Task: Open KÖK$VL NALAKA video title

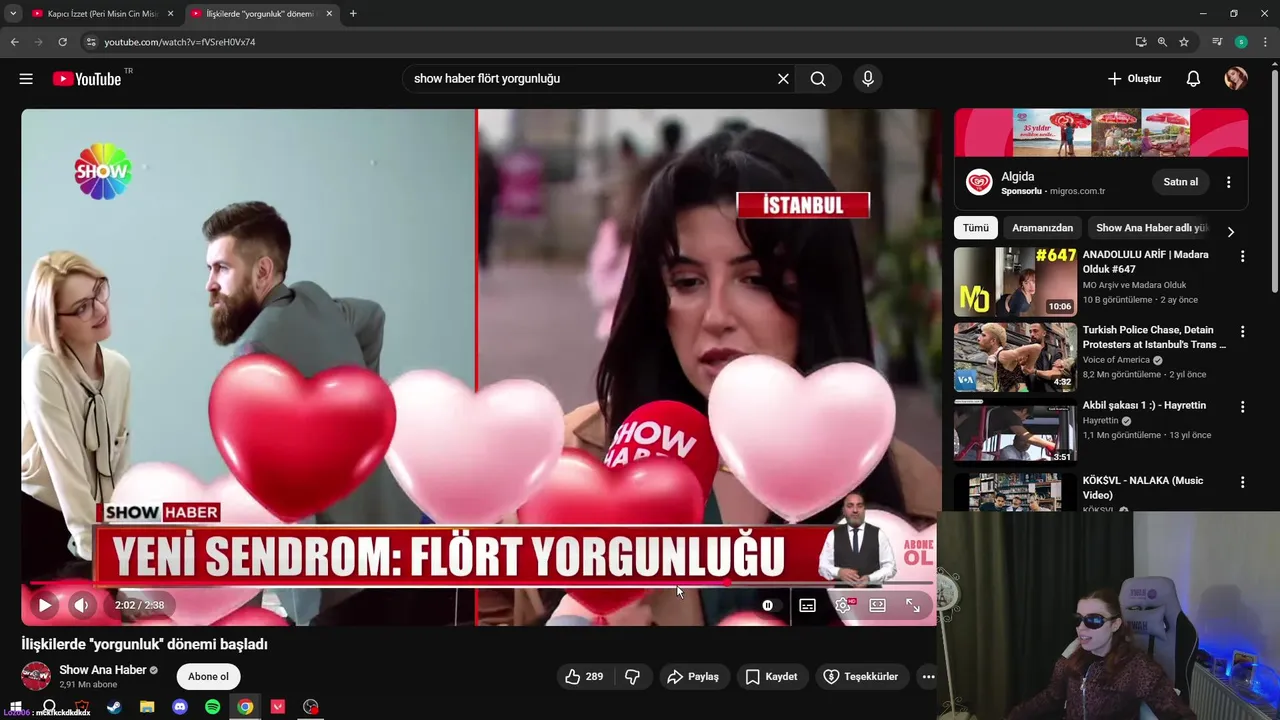Action: tap(1142, 488)
